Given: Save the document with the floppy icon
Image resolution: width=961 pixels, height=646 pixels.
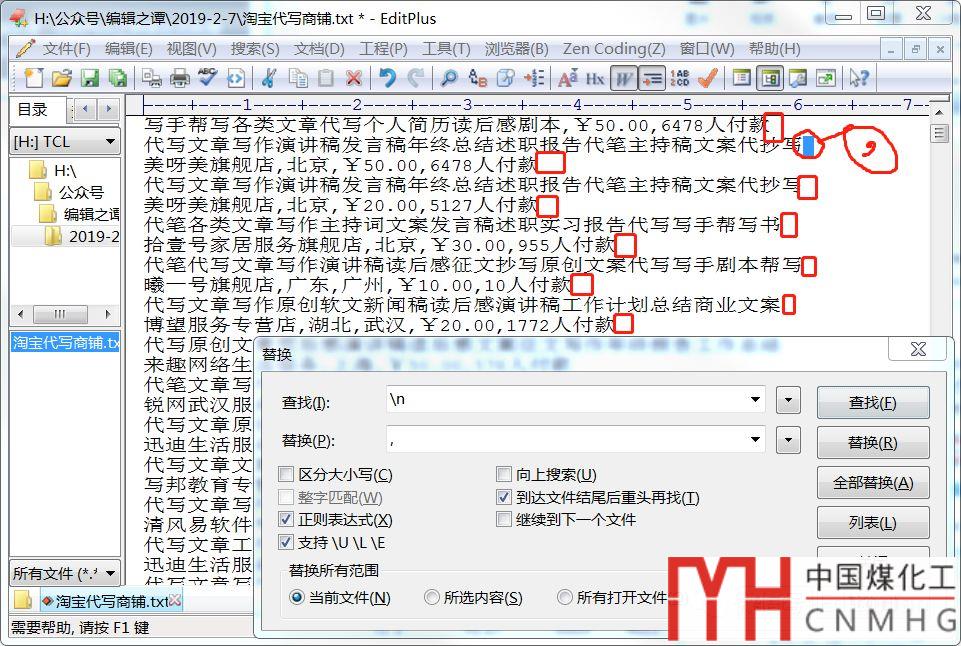Looking at the screenshot, I should 90,78.
